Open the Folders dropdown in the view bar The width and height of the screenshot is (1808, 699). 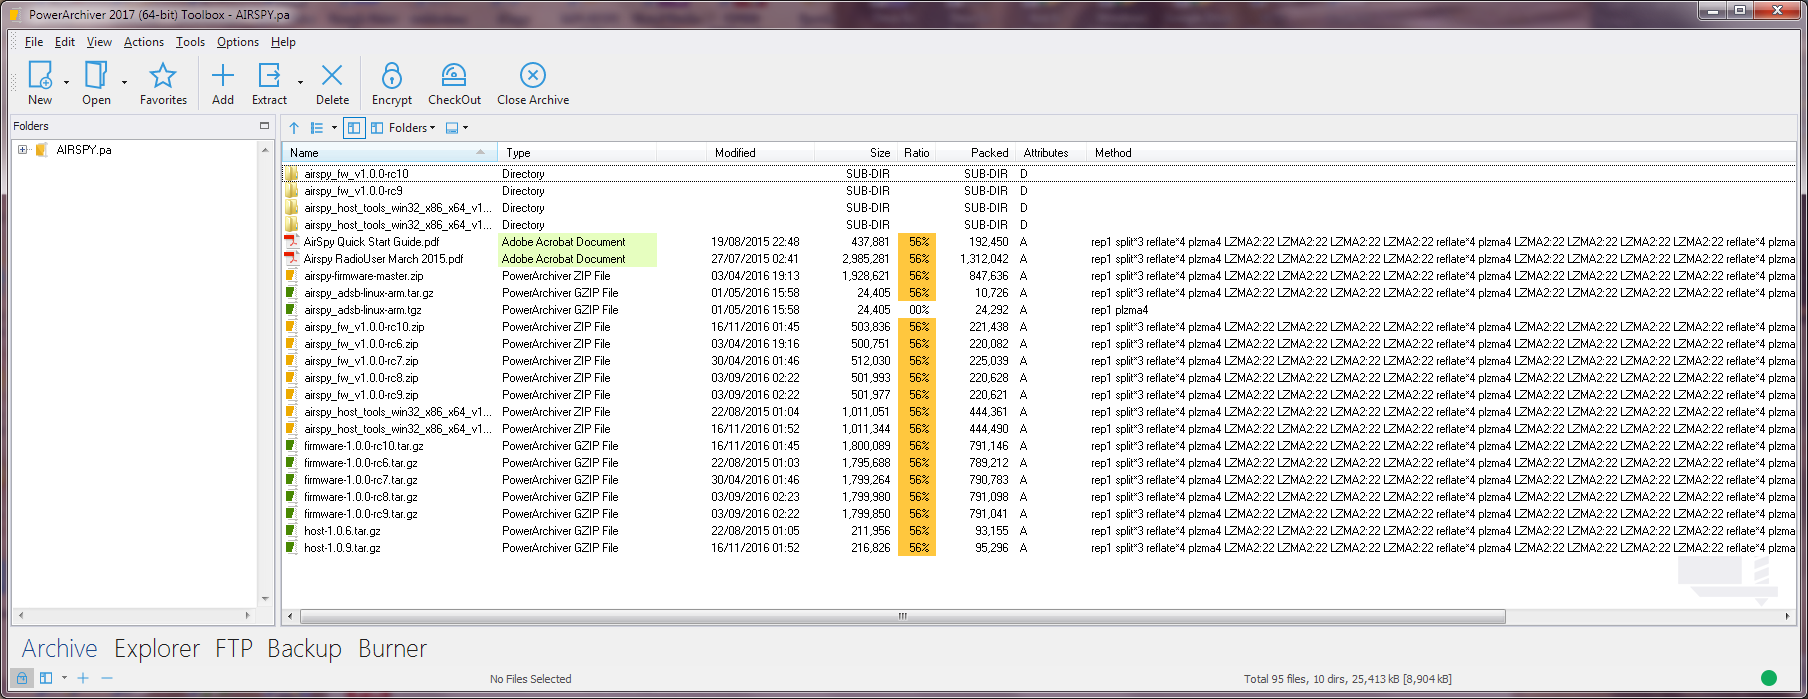coord(404,128)
